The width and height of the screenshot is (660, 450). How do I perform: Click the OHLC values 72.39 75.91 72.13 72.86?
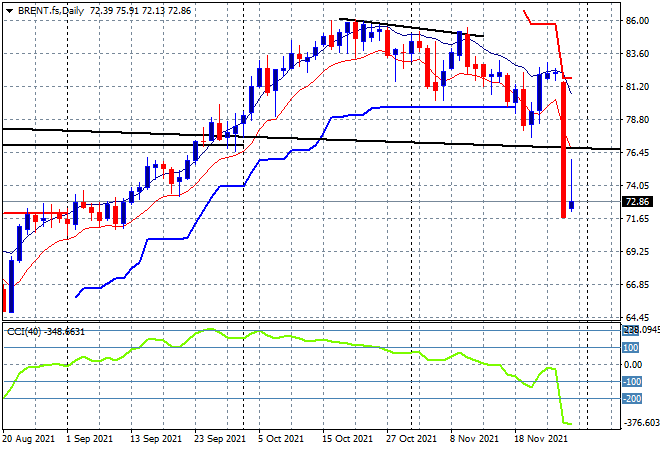(141, 11)
